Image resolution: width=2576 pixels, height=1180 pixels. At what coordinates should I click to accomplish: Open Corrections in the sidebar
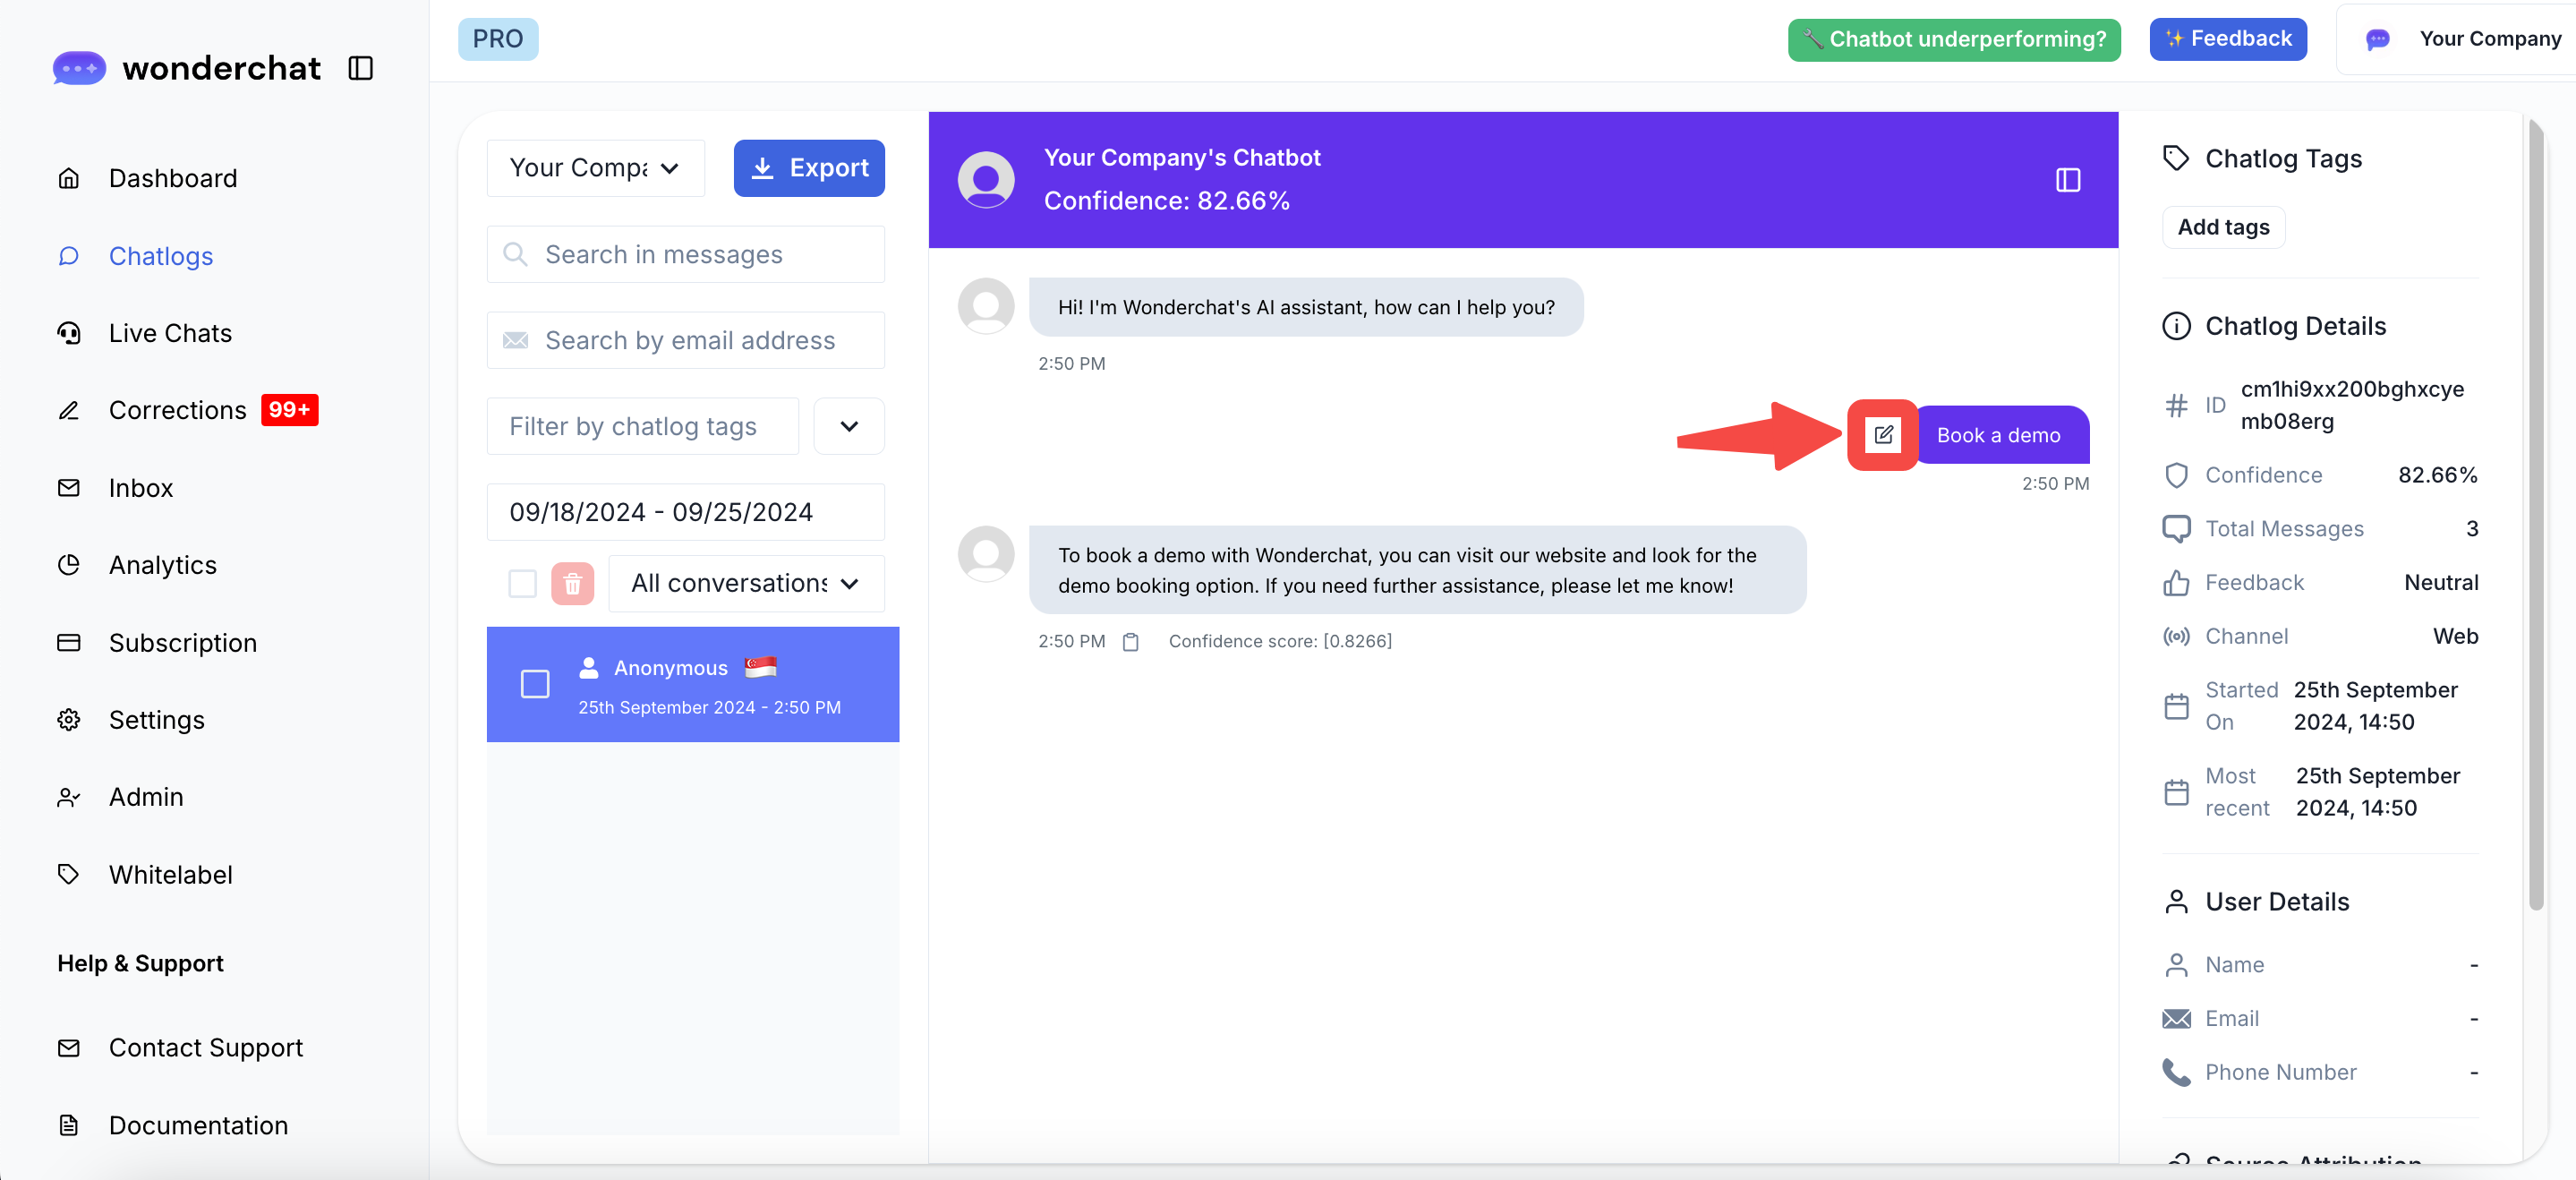[177, 410]
